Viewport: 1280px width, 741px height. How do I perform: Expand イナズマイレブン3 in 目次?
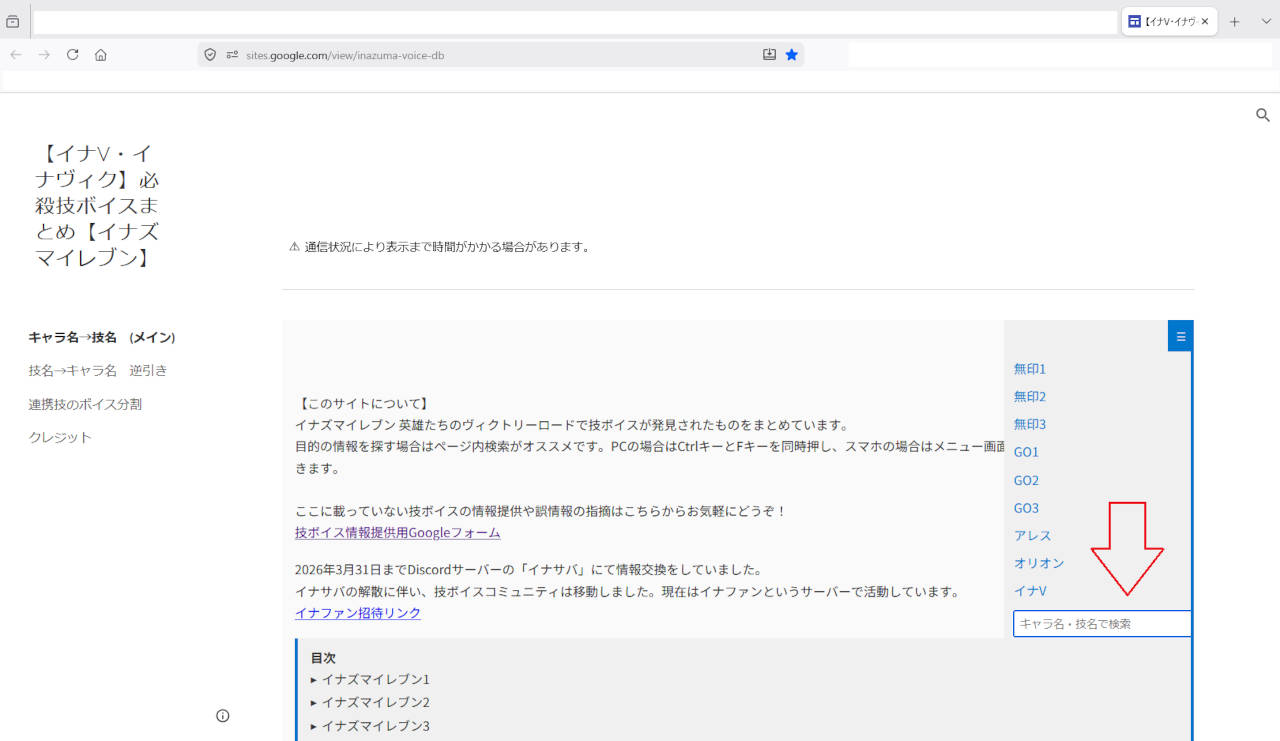pos(370,726)
